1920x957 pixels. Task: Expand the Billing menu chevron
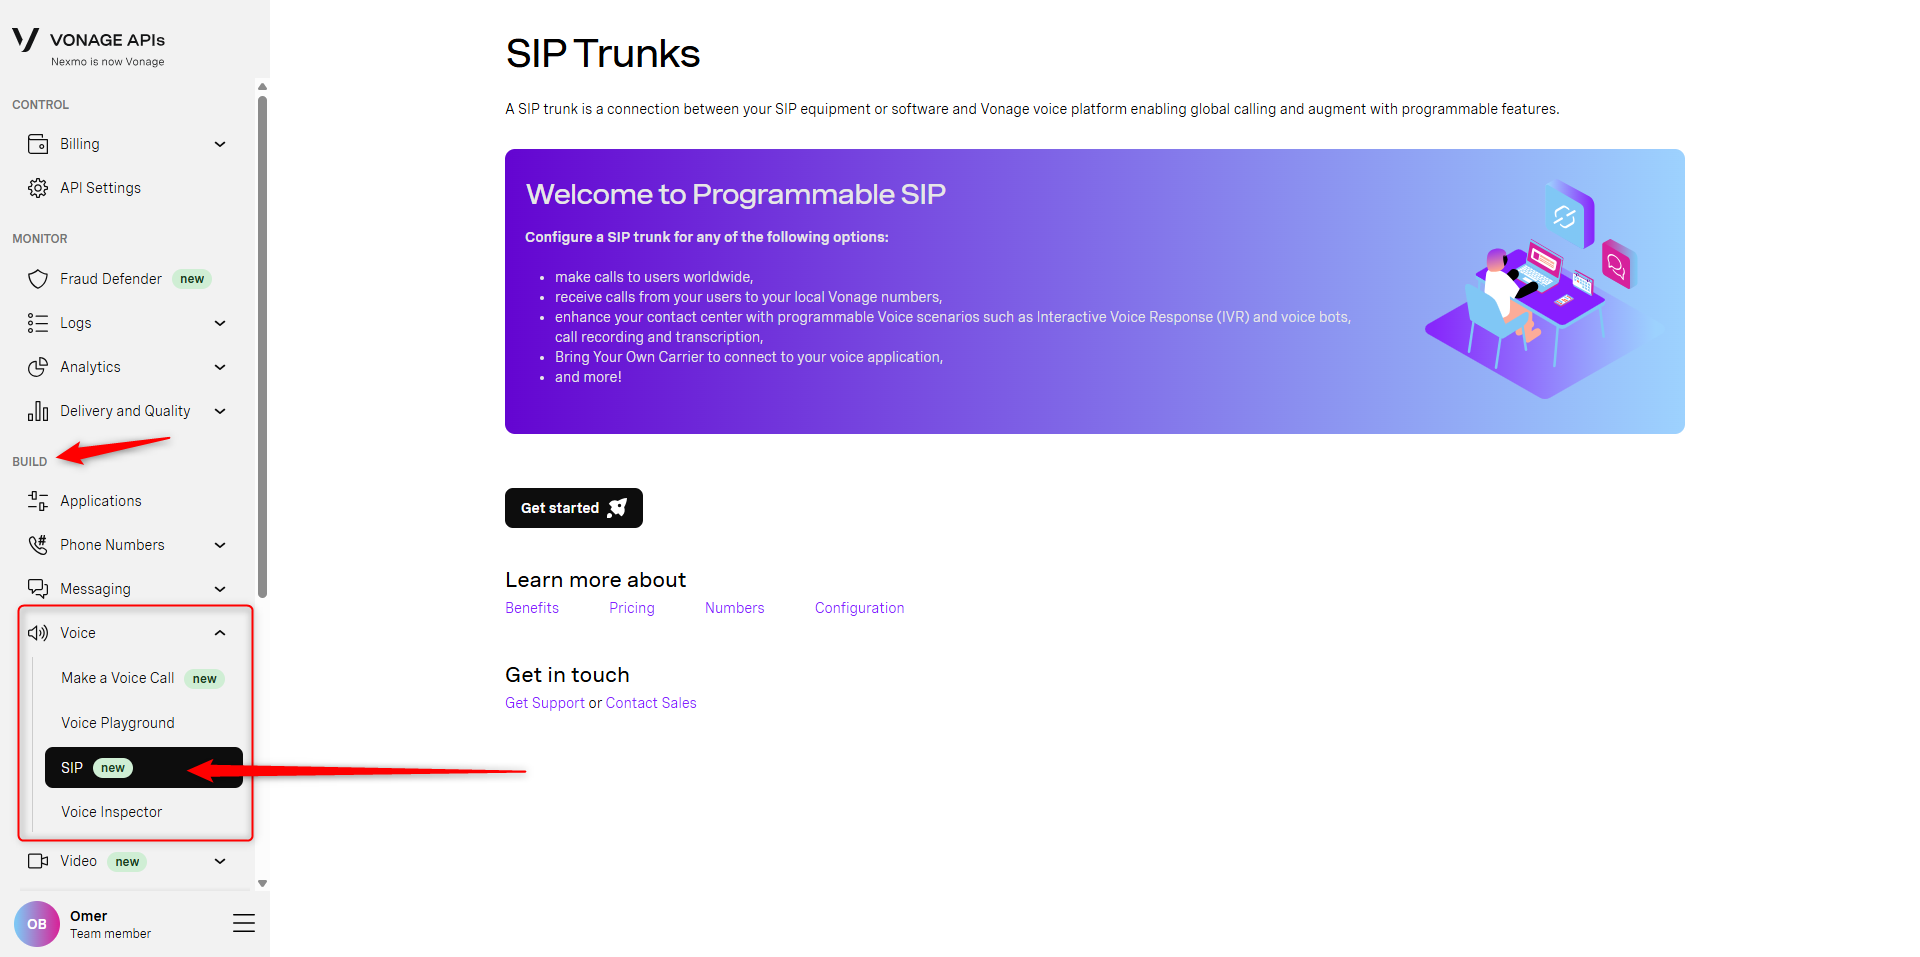point(220,144)
